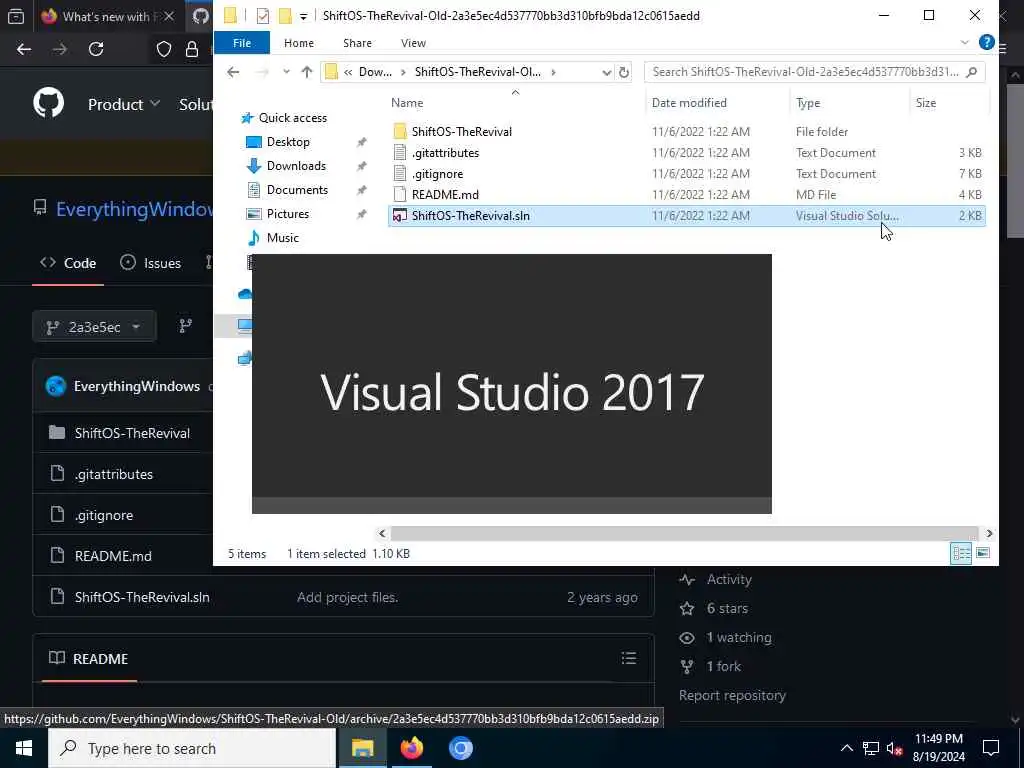Select .gitignore file in Explorer
The width and height of the screenshot is (1024, 768).
(437, 174)
